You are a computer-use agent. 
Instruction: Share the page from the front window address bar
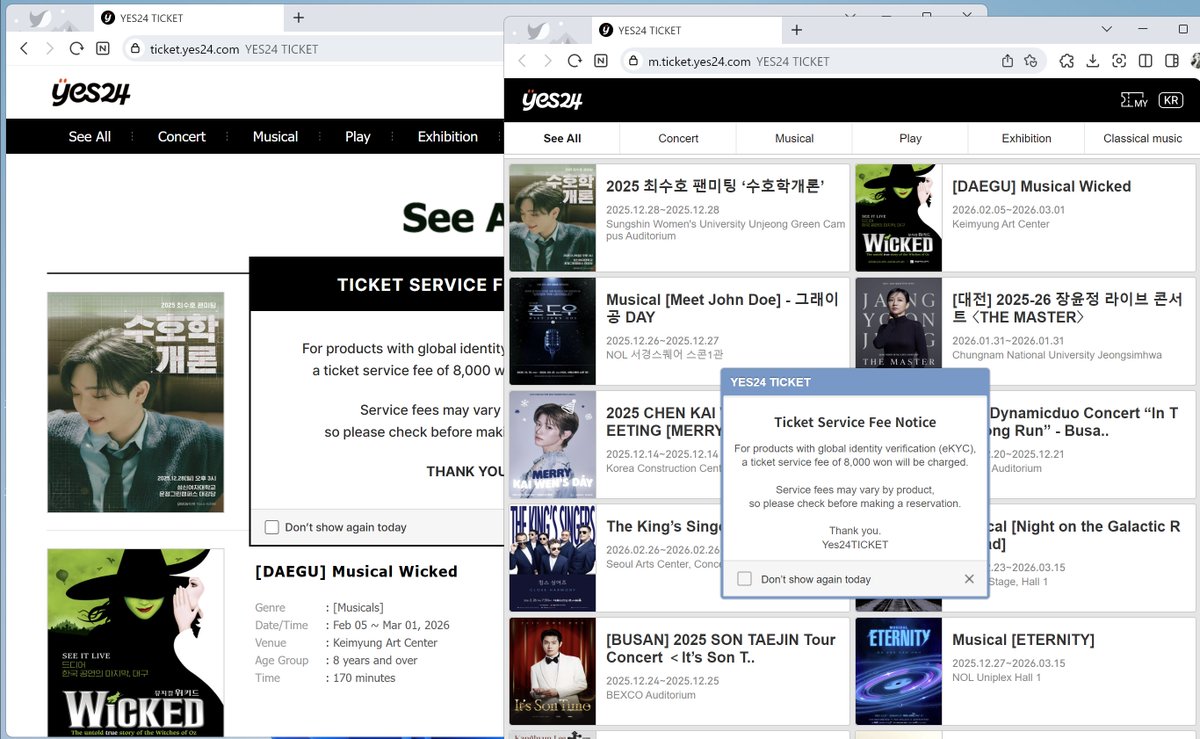click(x=1007, y=61)
